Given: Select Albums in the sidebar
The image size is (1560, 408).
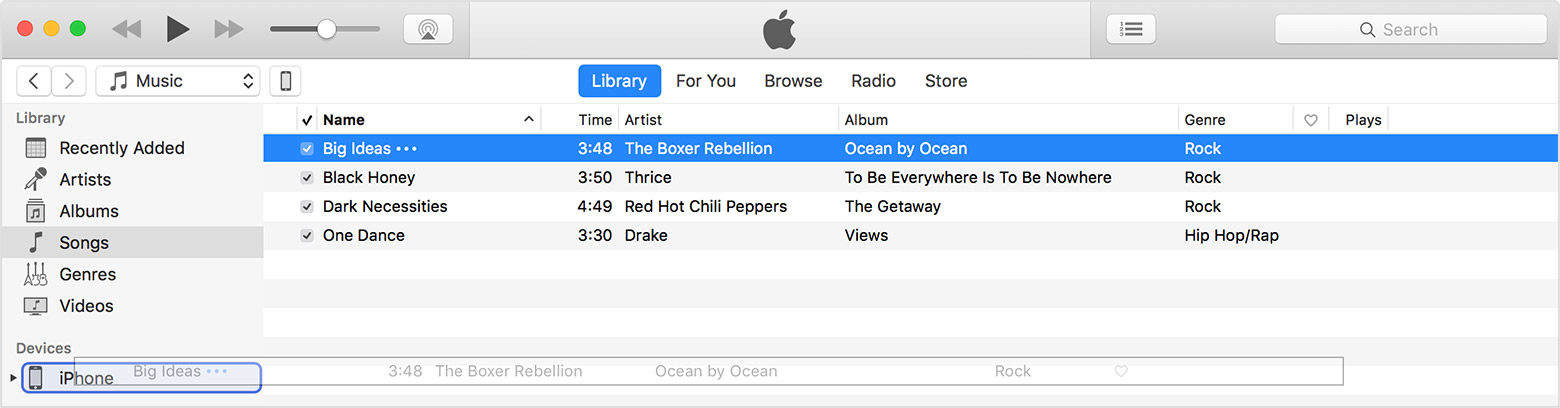Looking at the screenshot, I should (x=132, y=211).
